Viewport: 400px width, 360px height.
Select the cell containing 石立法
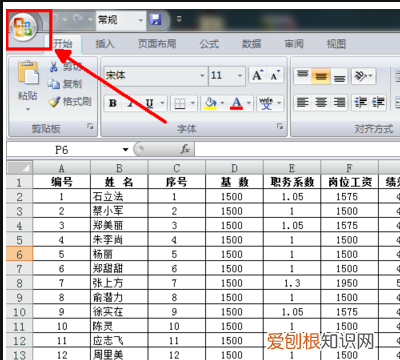(119, 196)
